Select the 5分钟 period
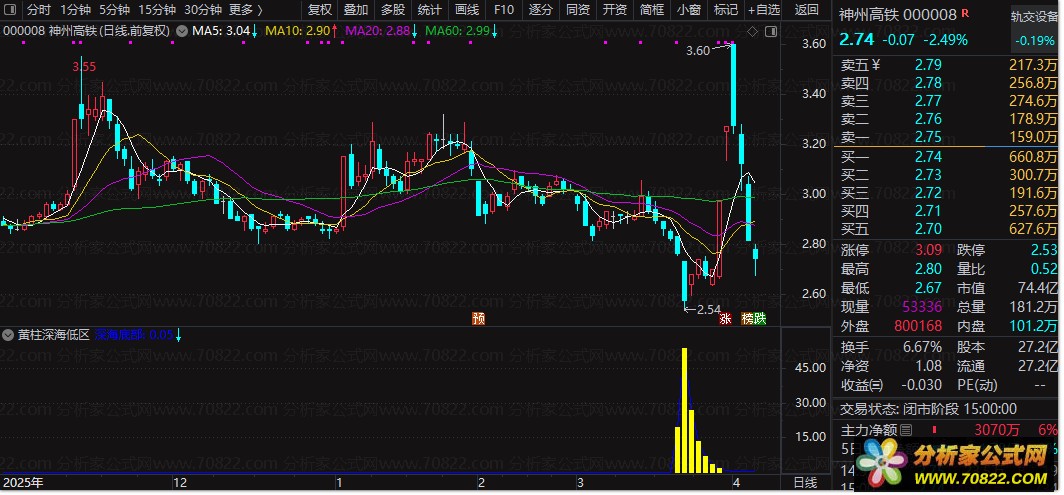This screenshot has height=495, width=1064. [114, 10]
